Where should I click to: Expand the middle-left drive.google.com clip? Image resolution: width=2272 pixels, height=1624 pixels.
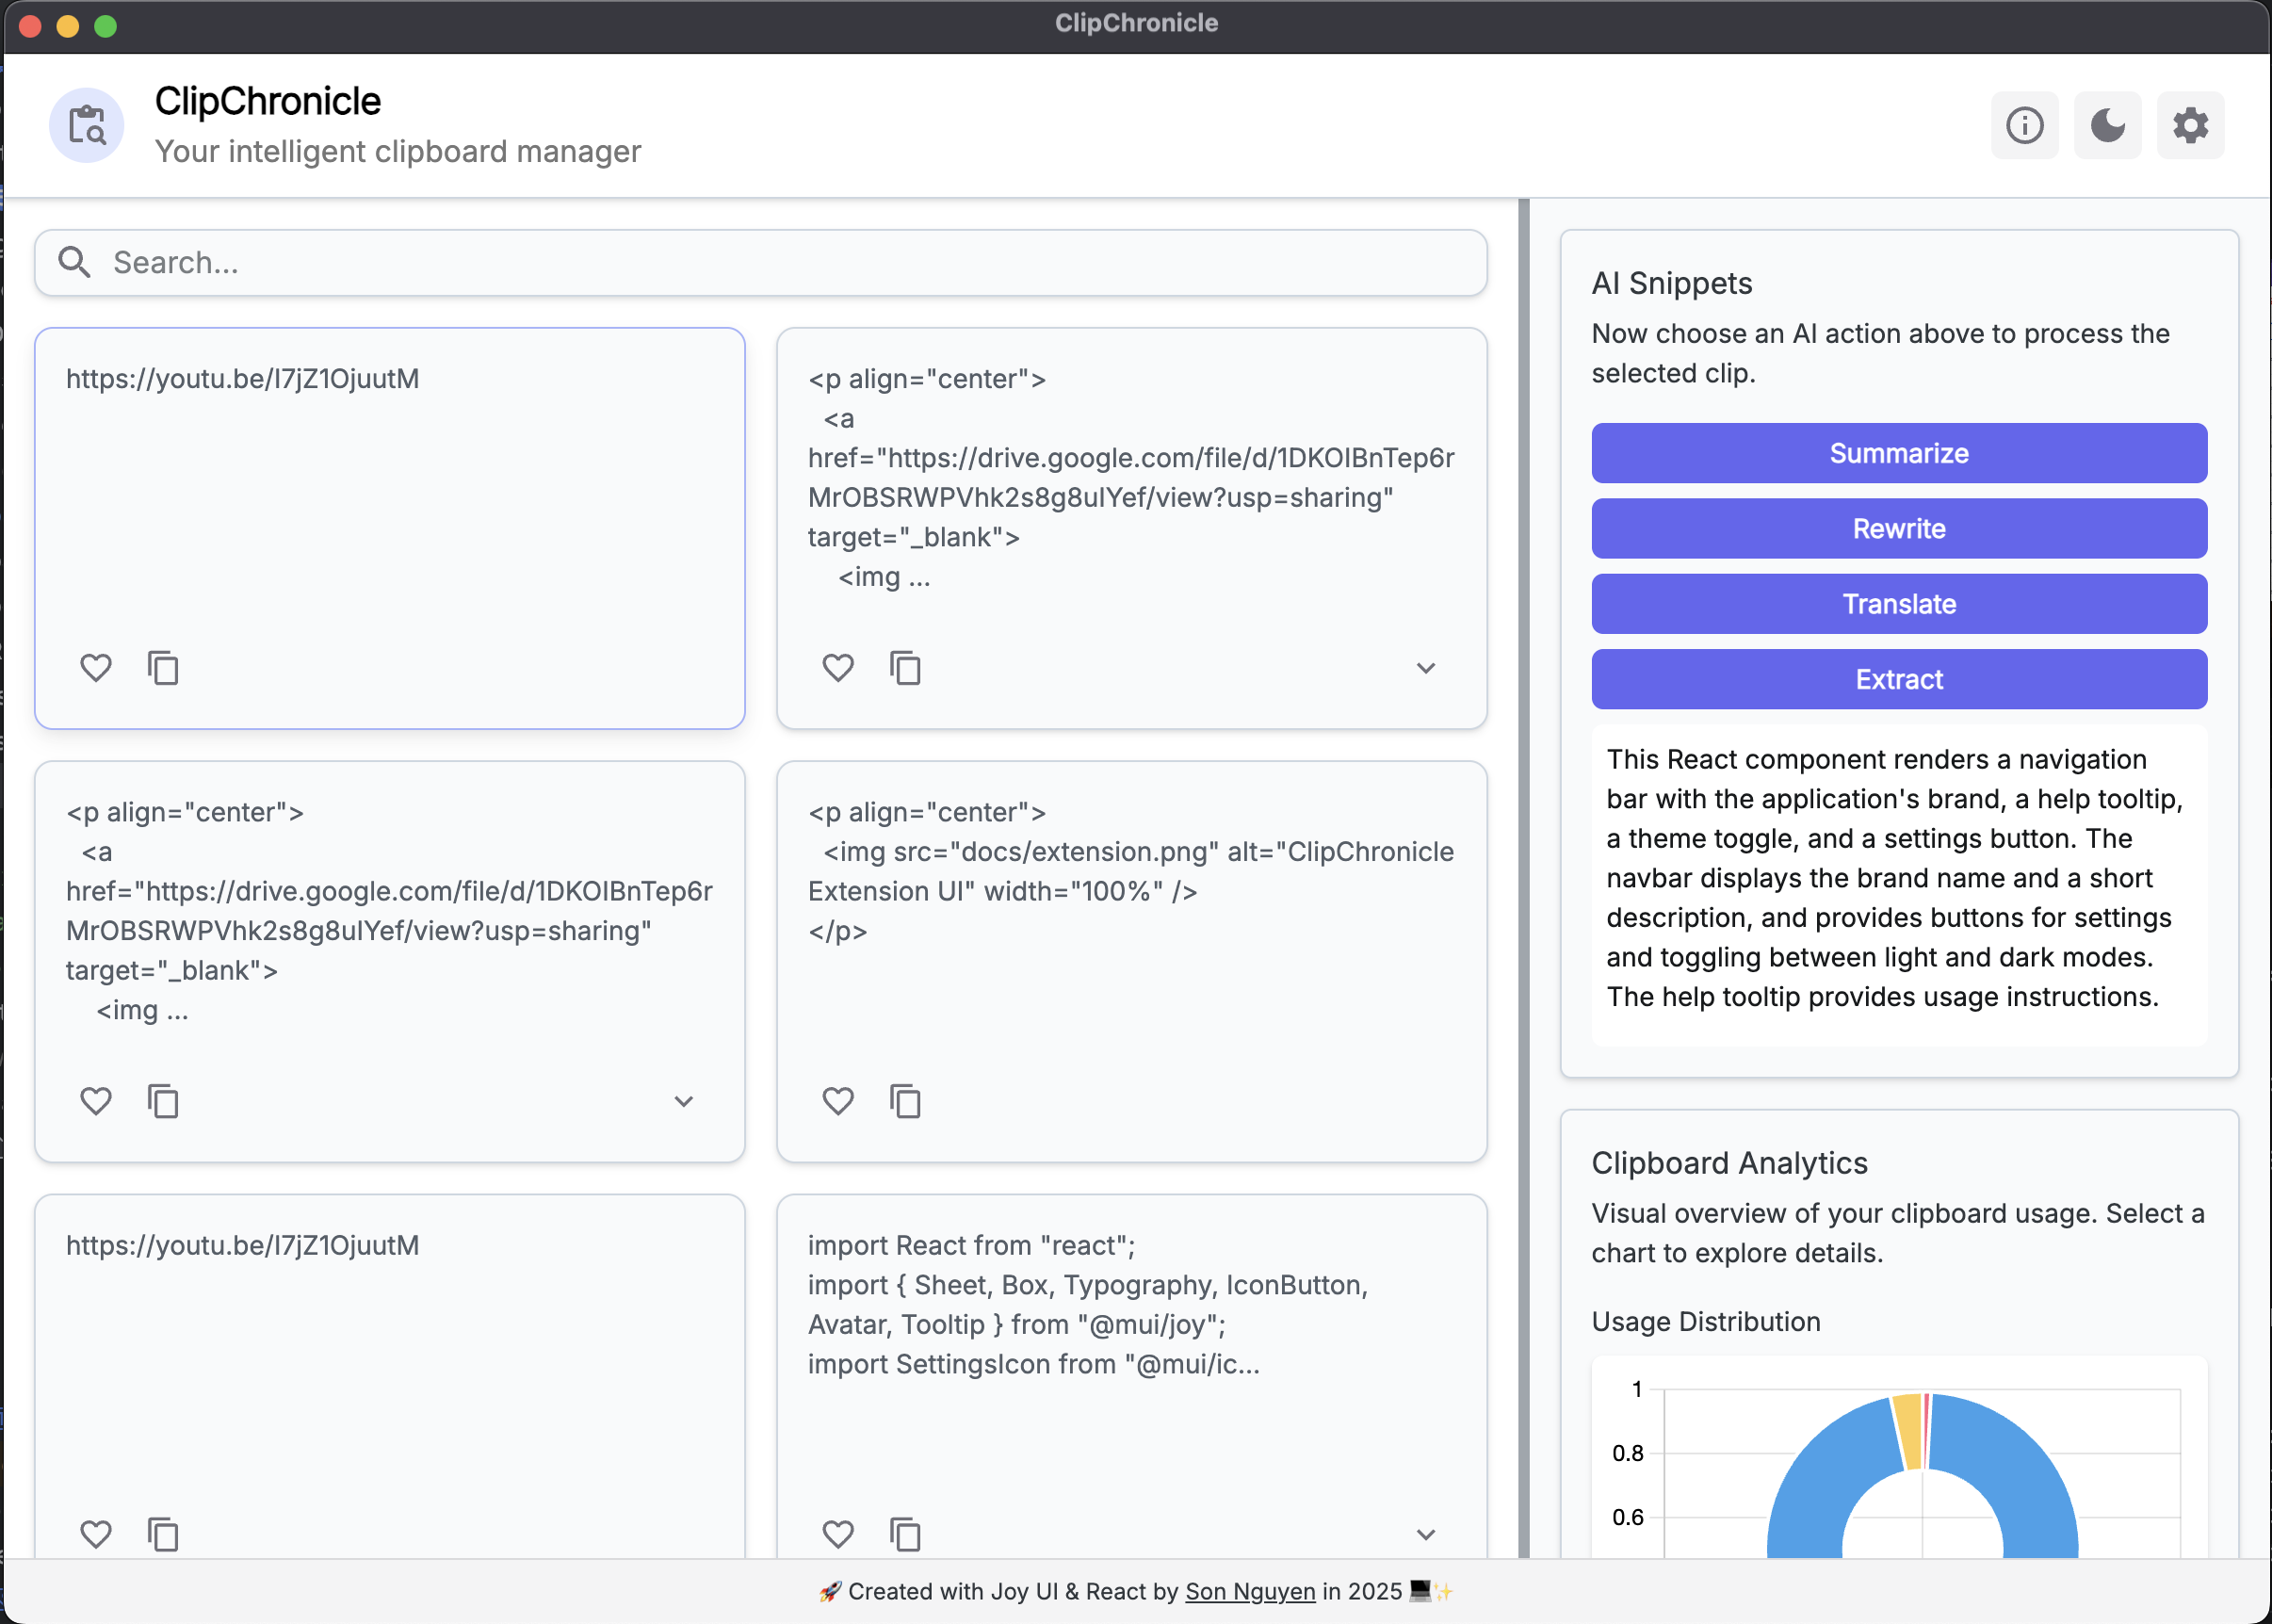click(x=684, y=1101)
